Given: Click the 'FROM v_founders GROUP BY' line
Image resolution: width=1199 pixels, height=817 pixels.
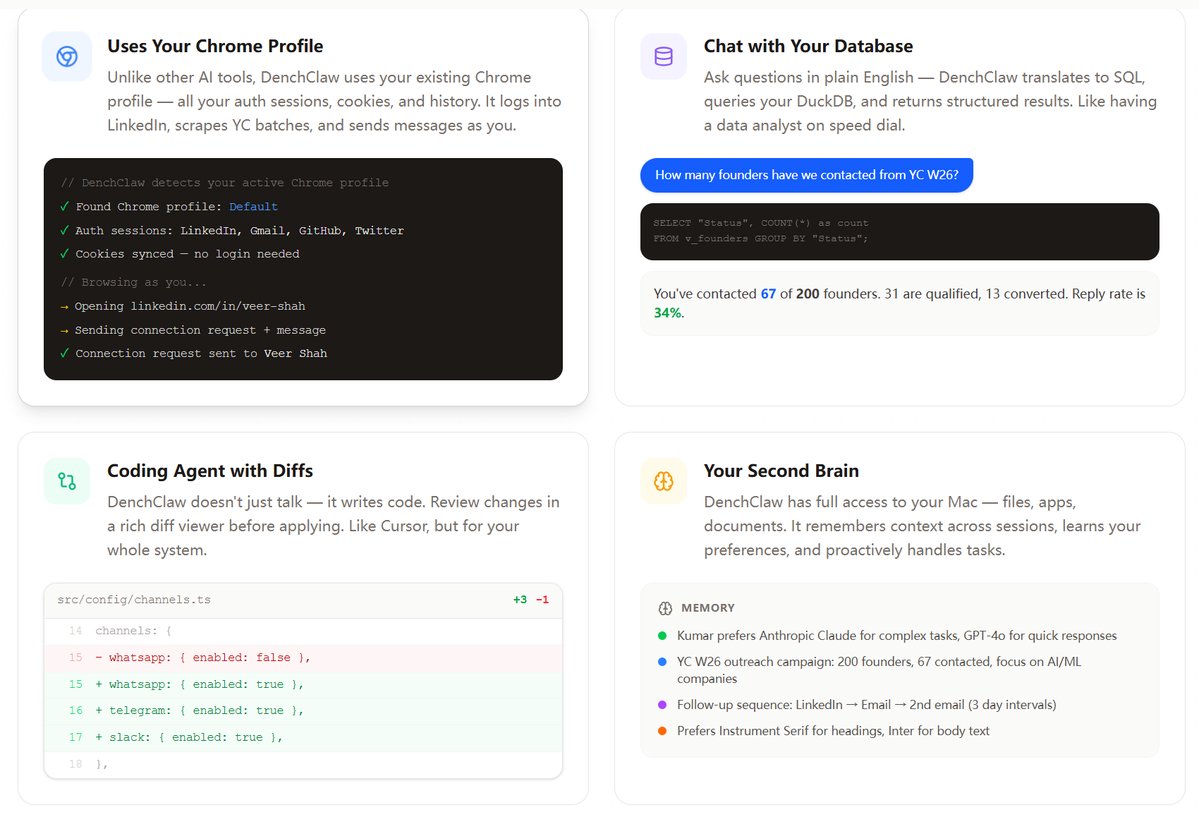Looking at the screenshot, I should pos(761,239).
